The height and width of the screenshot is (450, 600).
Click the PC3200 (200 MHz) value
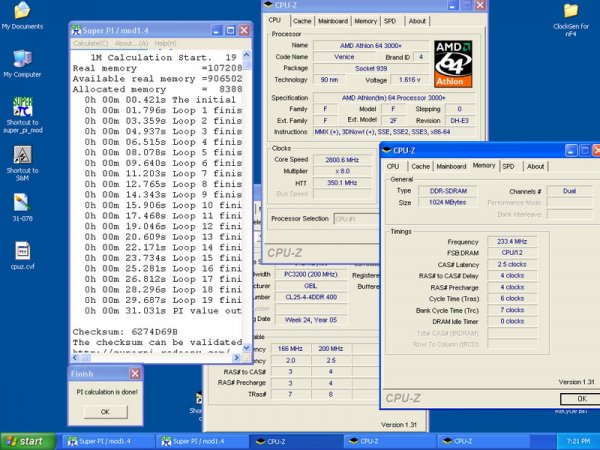click(311, 274)
